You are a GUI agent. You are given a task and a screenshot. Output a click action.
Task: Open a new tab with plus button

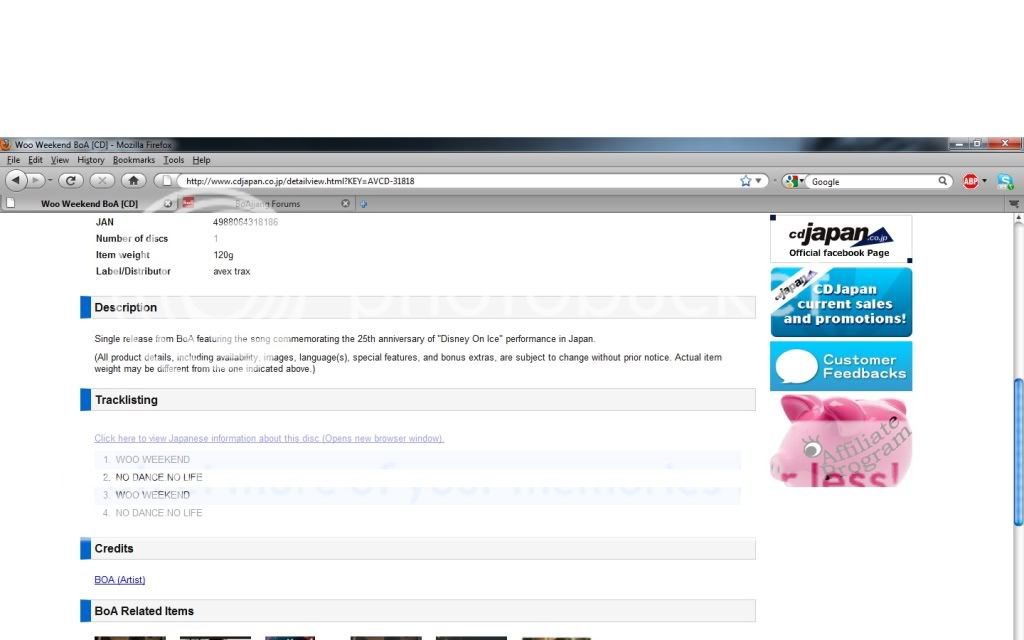[363, 204]
